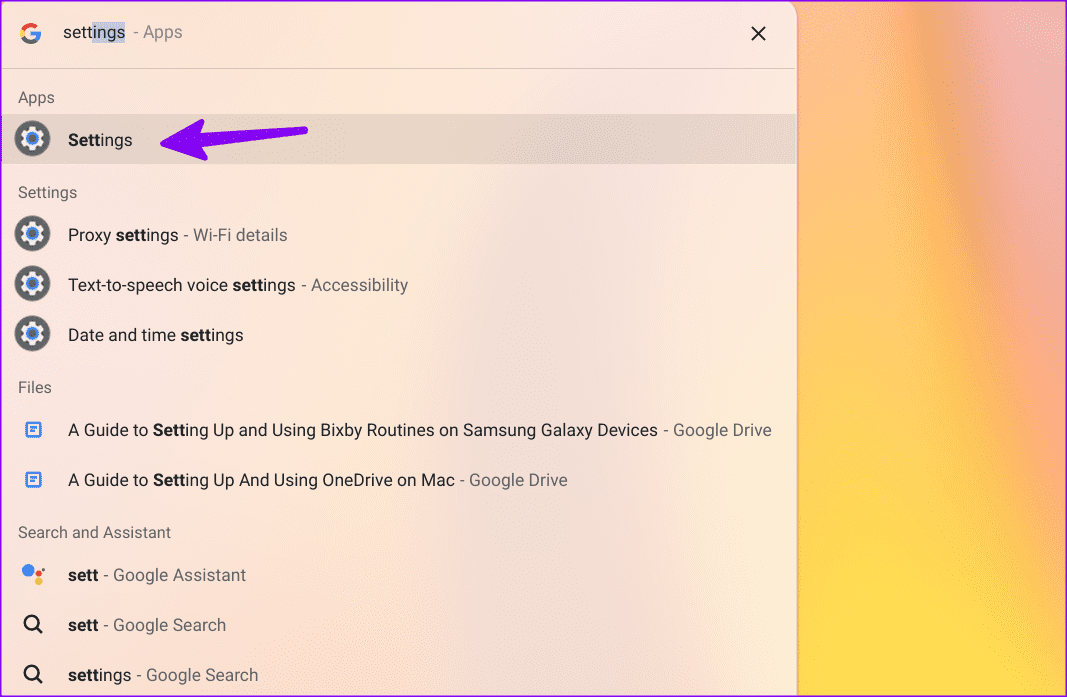This screenshot has height=697, width=1067.
Task: Click the document icon of Bixby Routines guide
Action: point(33,429)
